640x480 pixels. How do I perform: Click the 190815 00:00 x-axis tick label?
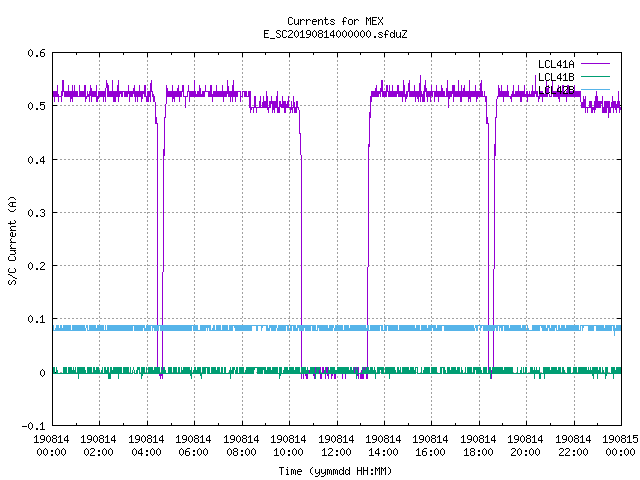pos(620,446)
